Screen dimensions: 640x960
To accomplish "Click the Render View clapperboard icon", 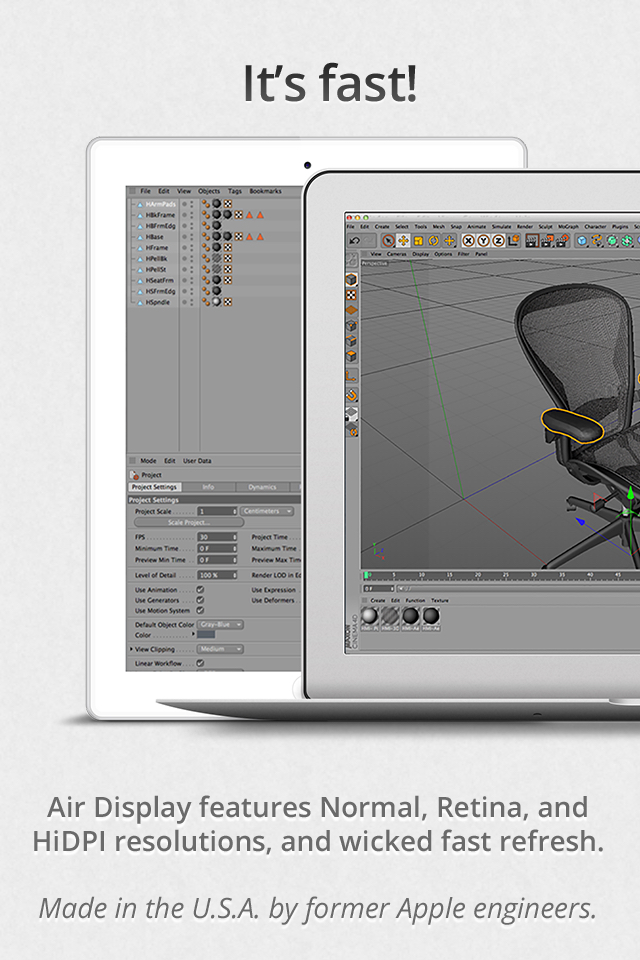I will (532, 241).
